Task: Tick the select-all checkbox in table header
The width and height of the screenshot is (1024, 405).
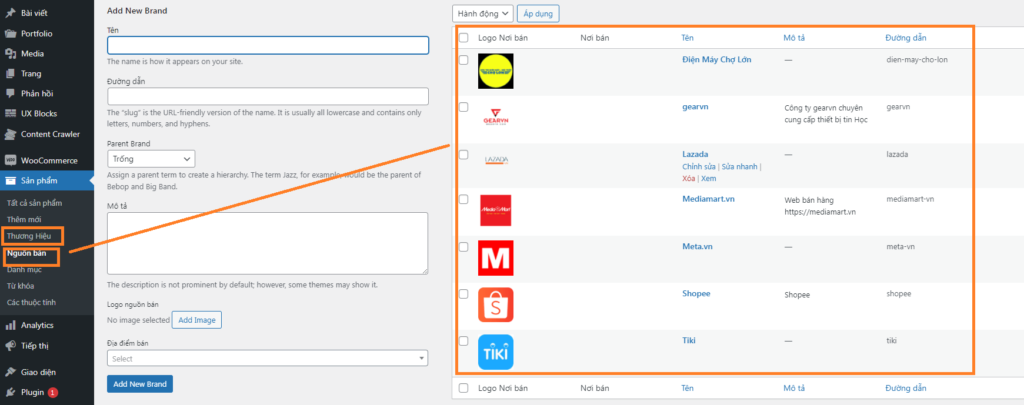Action: coord(464,38)
